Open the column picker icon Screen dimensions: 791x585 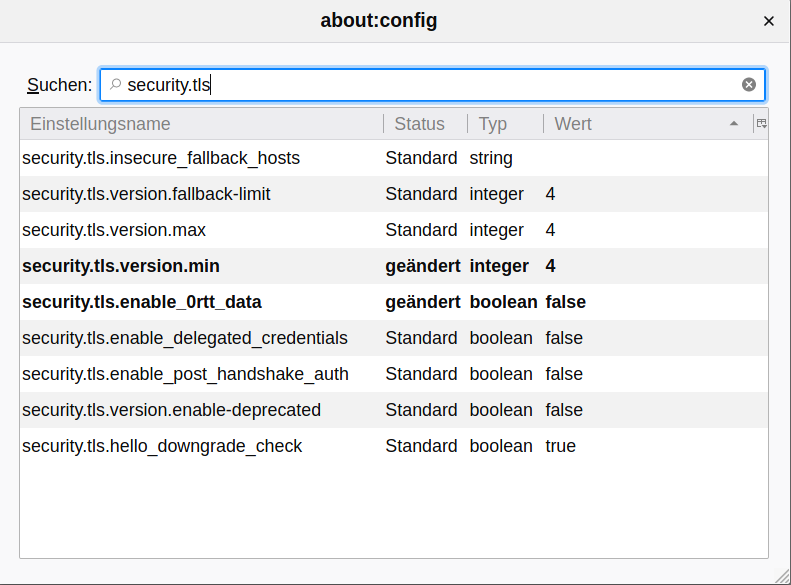(x=761, y=124)
